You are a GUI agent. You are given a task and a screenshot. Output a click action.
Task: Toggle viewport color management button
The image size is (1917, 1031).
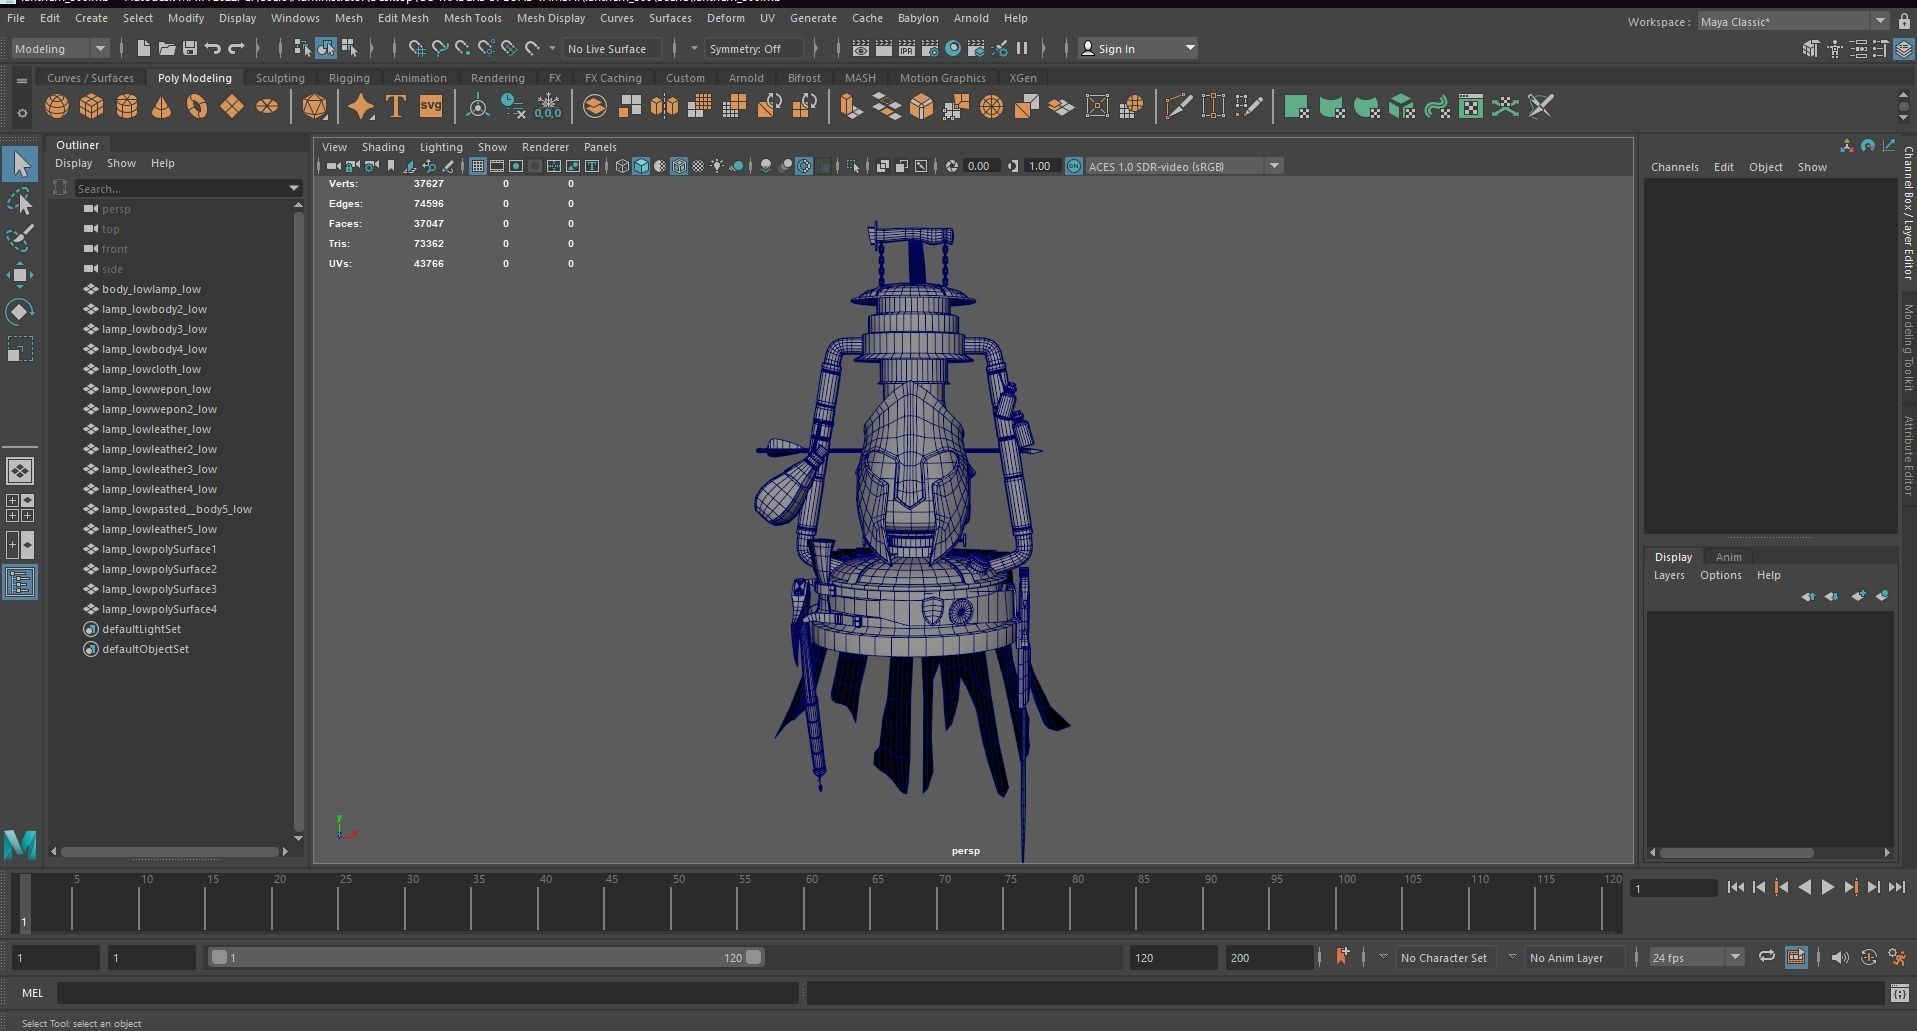pyautogui.click(x=1074, y=166)
